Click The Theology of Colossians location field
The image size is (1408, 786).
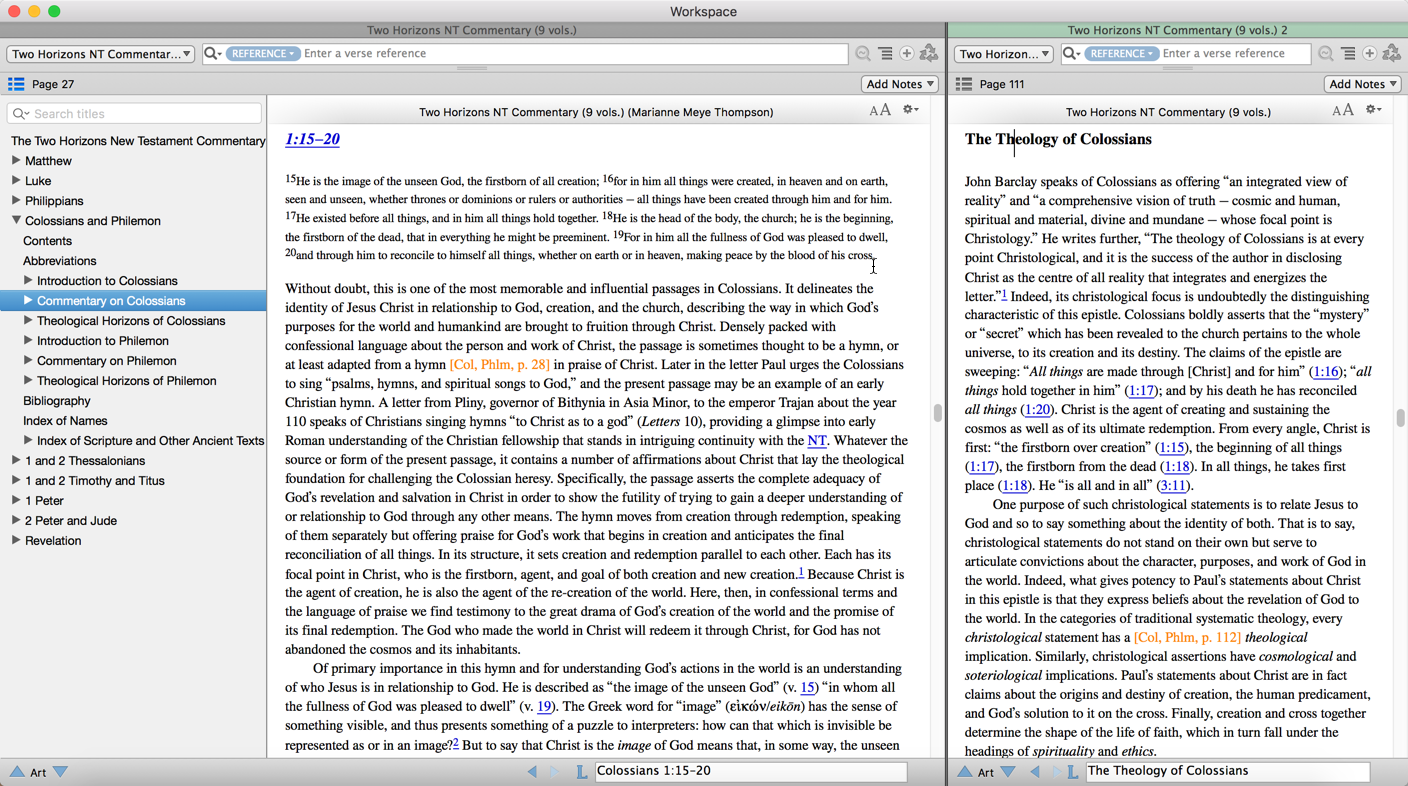pyautogui.click(x=1227, y=771)
